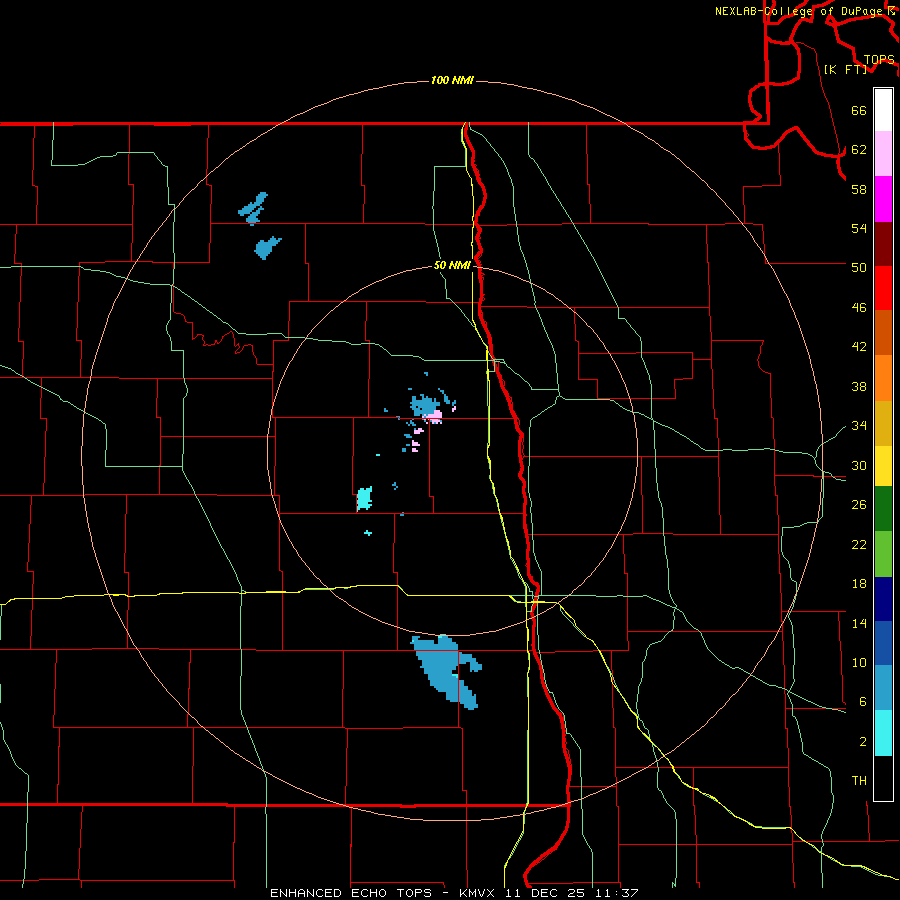Click the pink echo core near radar center

pyautogui.click(x=435, y=416)
